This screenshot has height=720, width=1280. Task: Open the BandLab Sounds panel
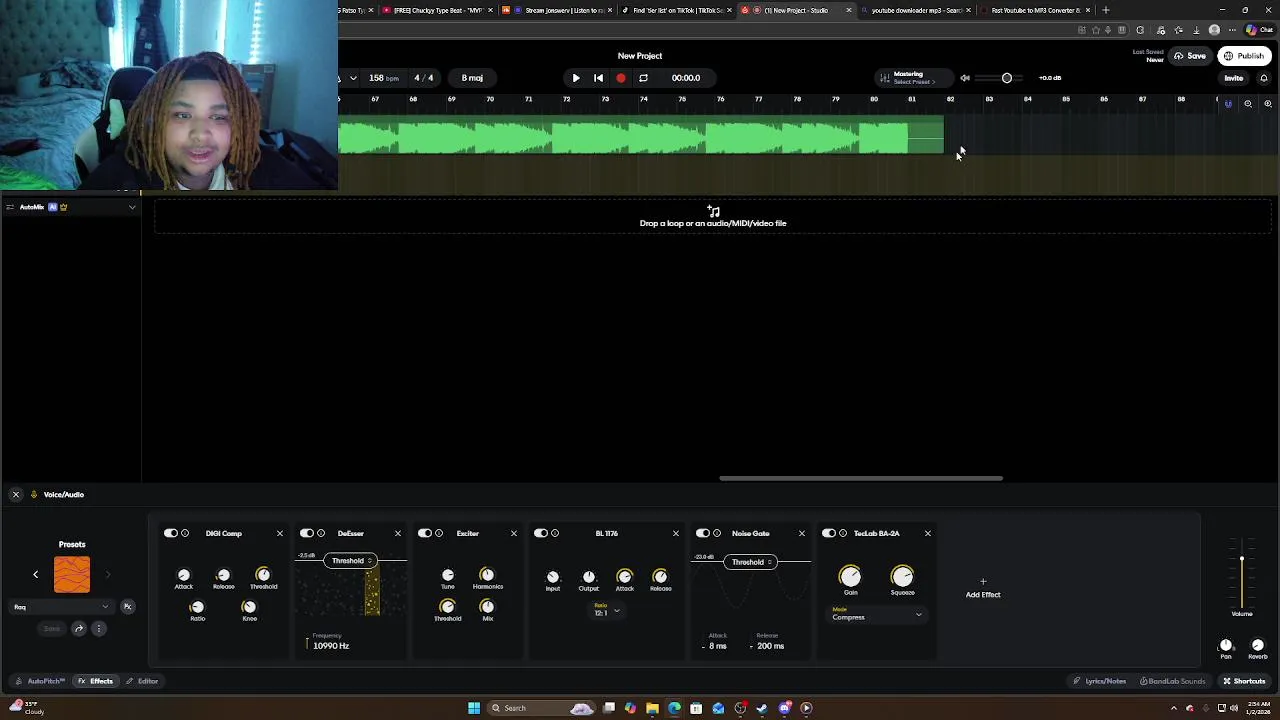click(1173, 682)
